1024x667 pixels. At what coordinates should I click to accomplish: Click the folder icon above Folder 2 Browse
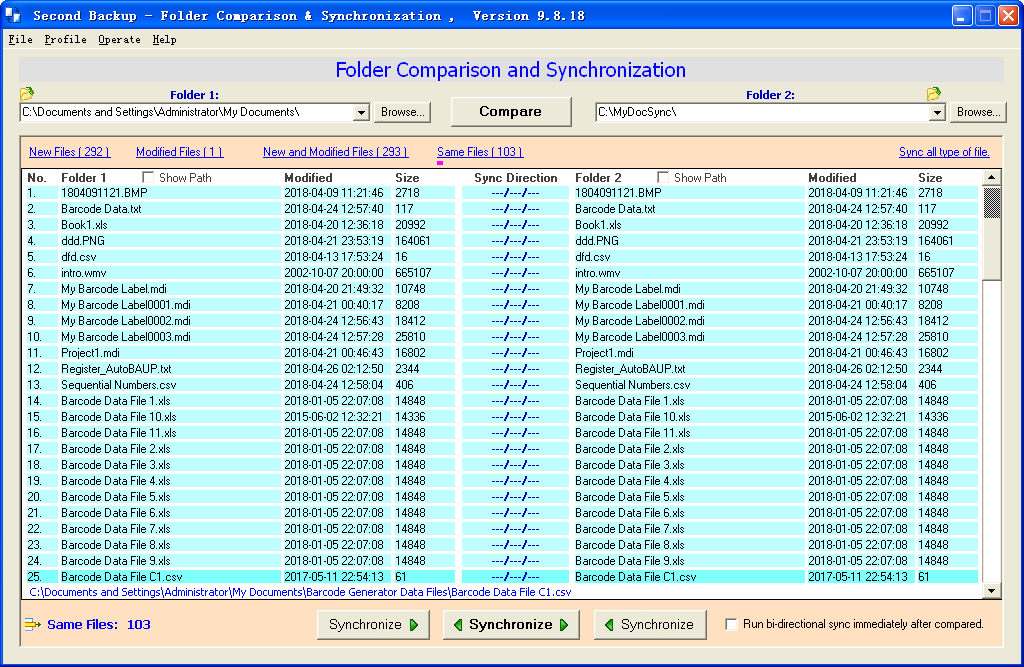(x=934, y=94)
